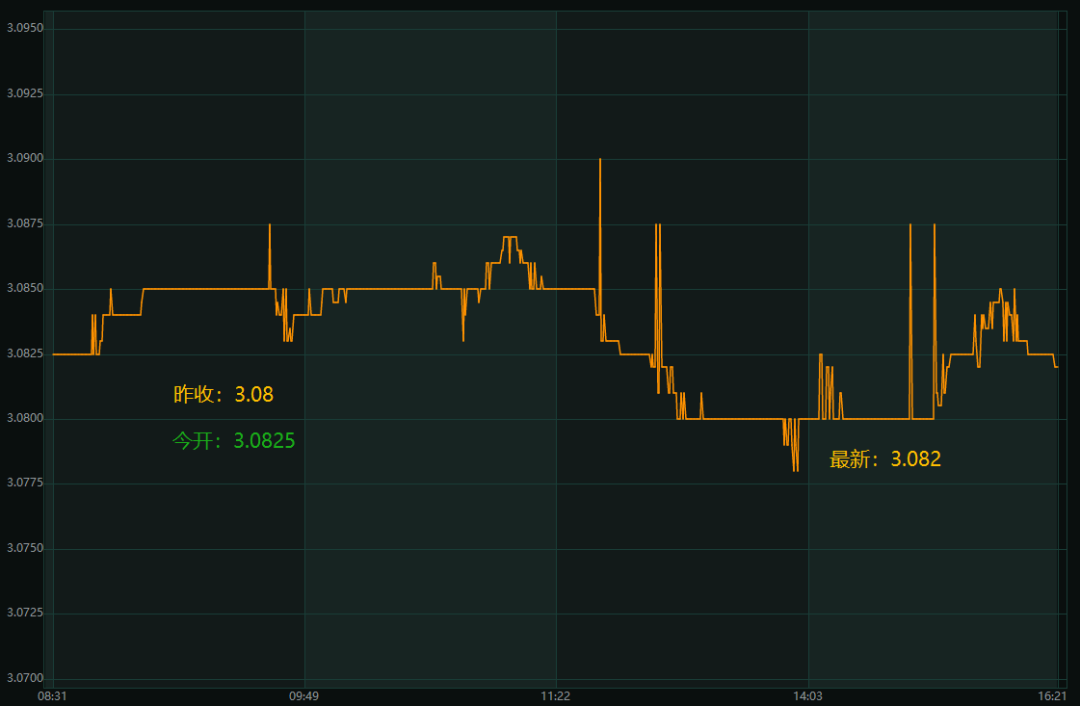Click the green 今开 3.0825 open label
Viewport: 1080px width, 706px height.
click(x=233, y=440)
